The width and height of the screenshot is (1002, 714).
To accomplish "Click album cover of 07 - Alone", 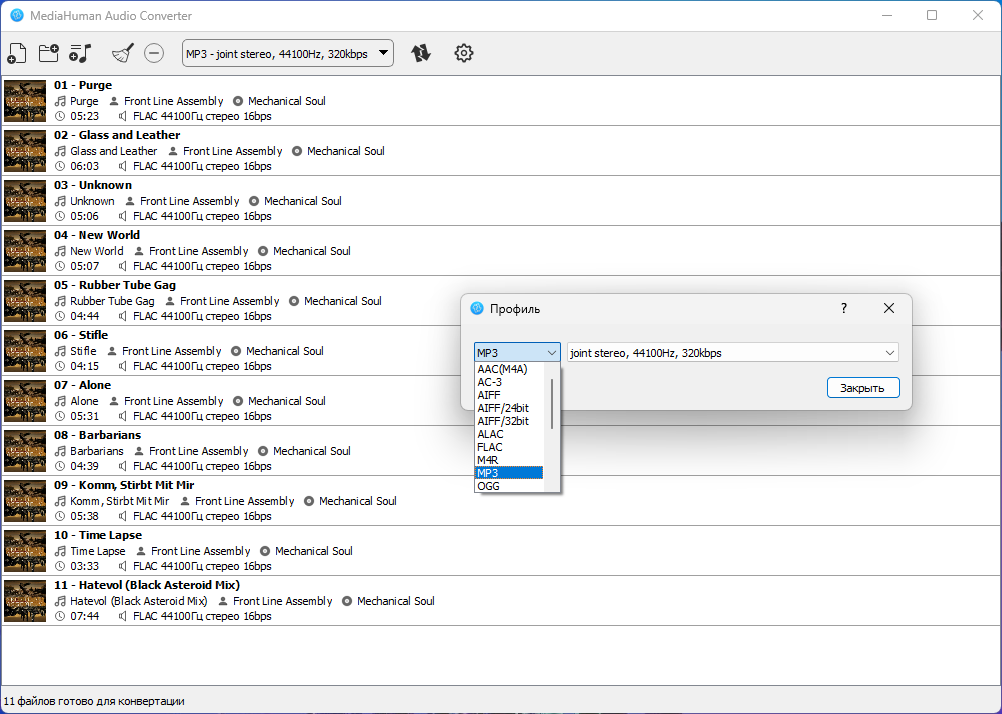I will click(x=25, y=401).
